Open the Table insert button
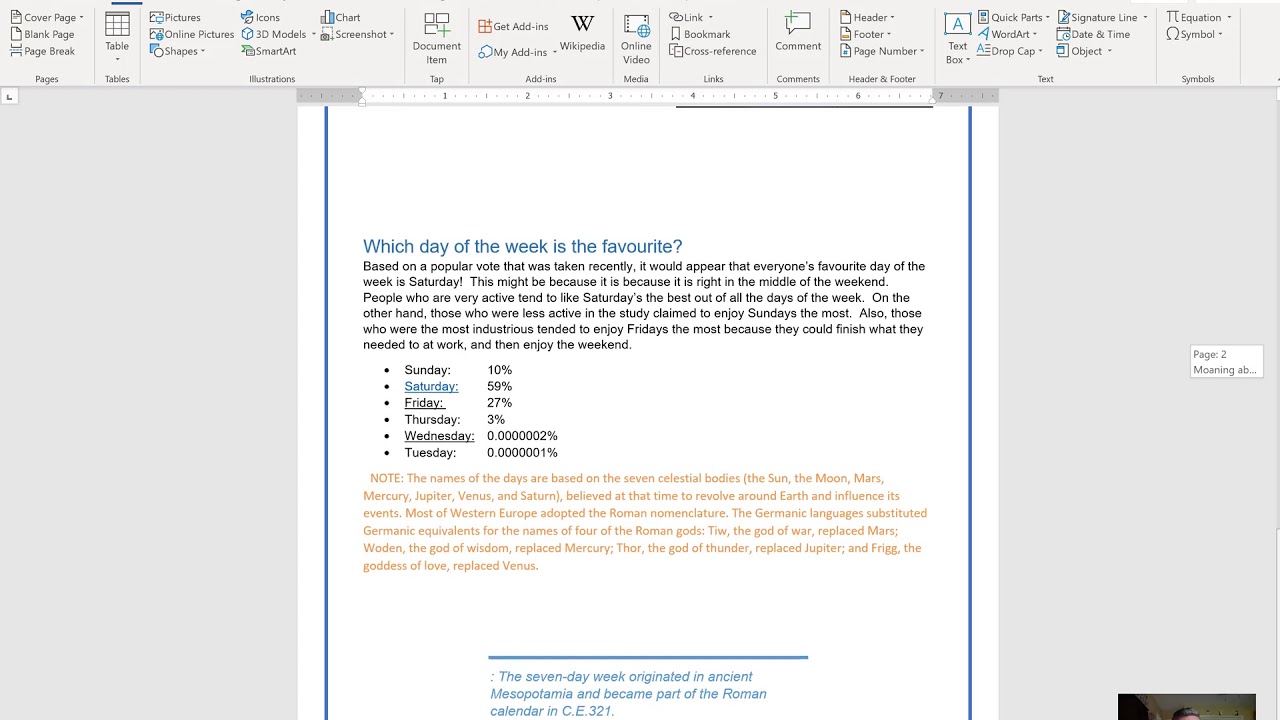 click(117, 37)
